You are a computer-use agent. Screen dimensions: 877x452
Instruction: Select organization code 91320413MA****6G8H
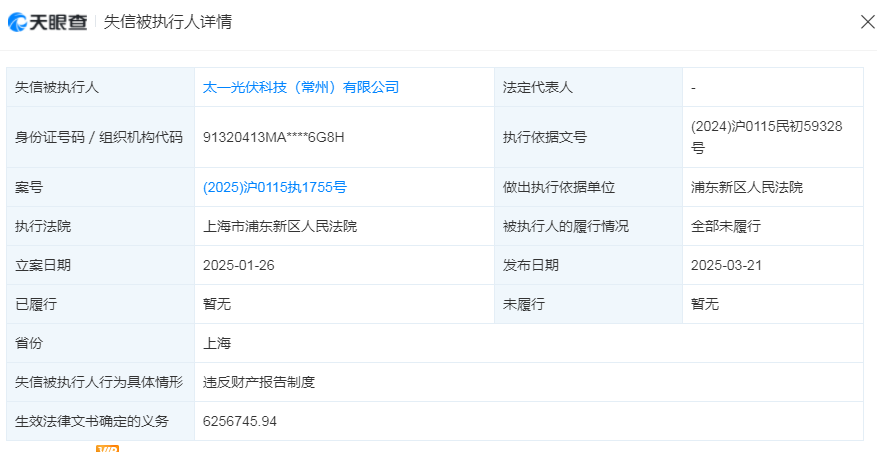coord(273,137)
